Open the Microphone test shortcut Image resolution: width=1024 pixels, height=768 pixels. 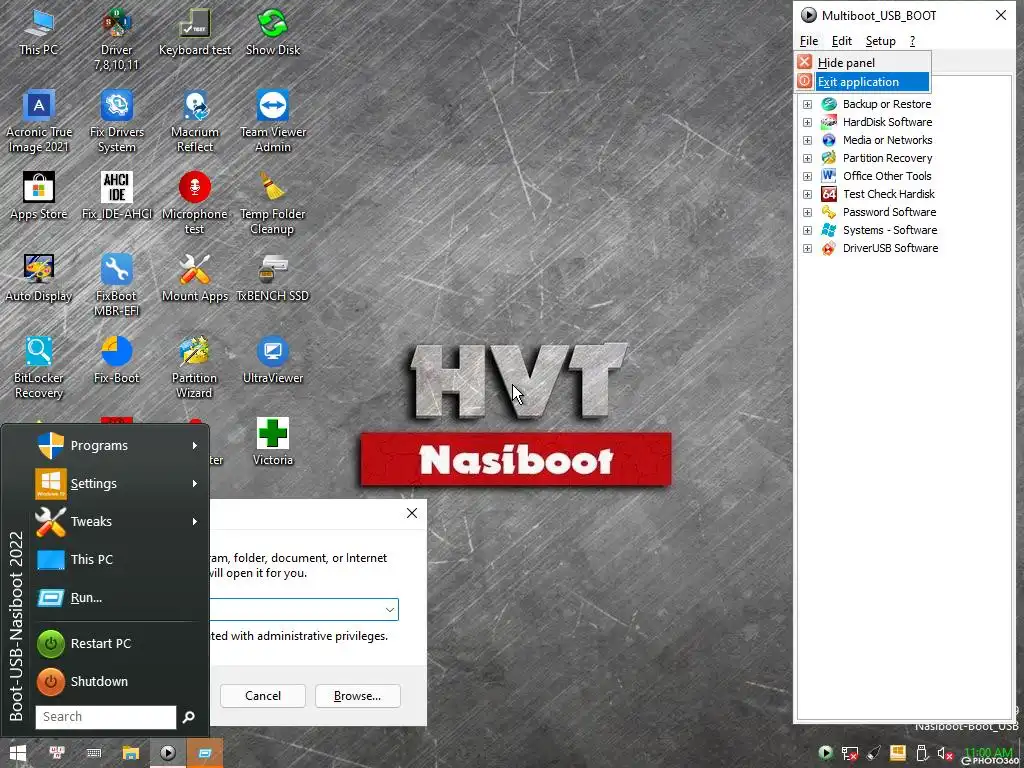pos(195,204)
